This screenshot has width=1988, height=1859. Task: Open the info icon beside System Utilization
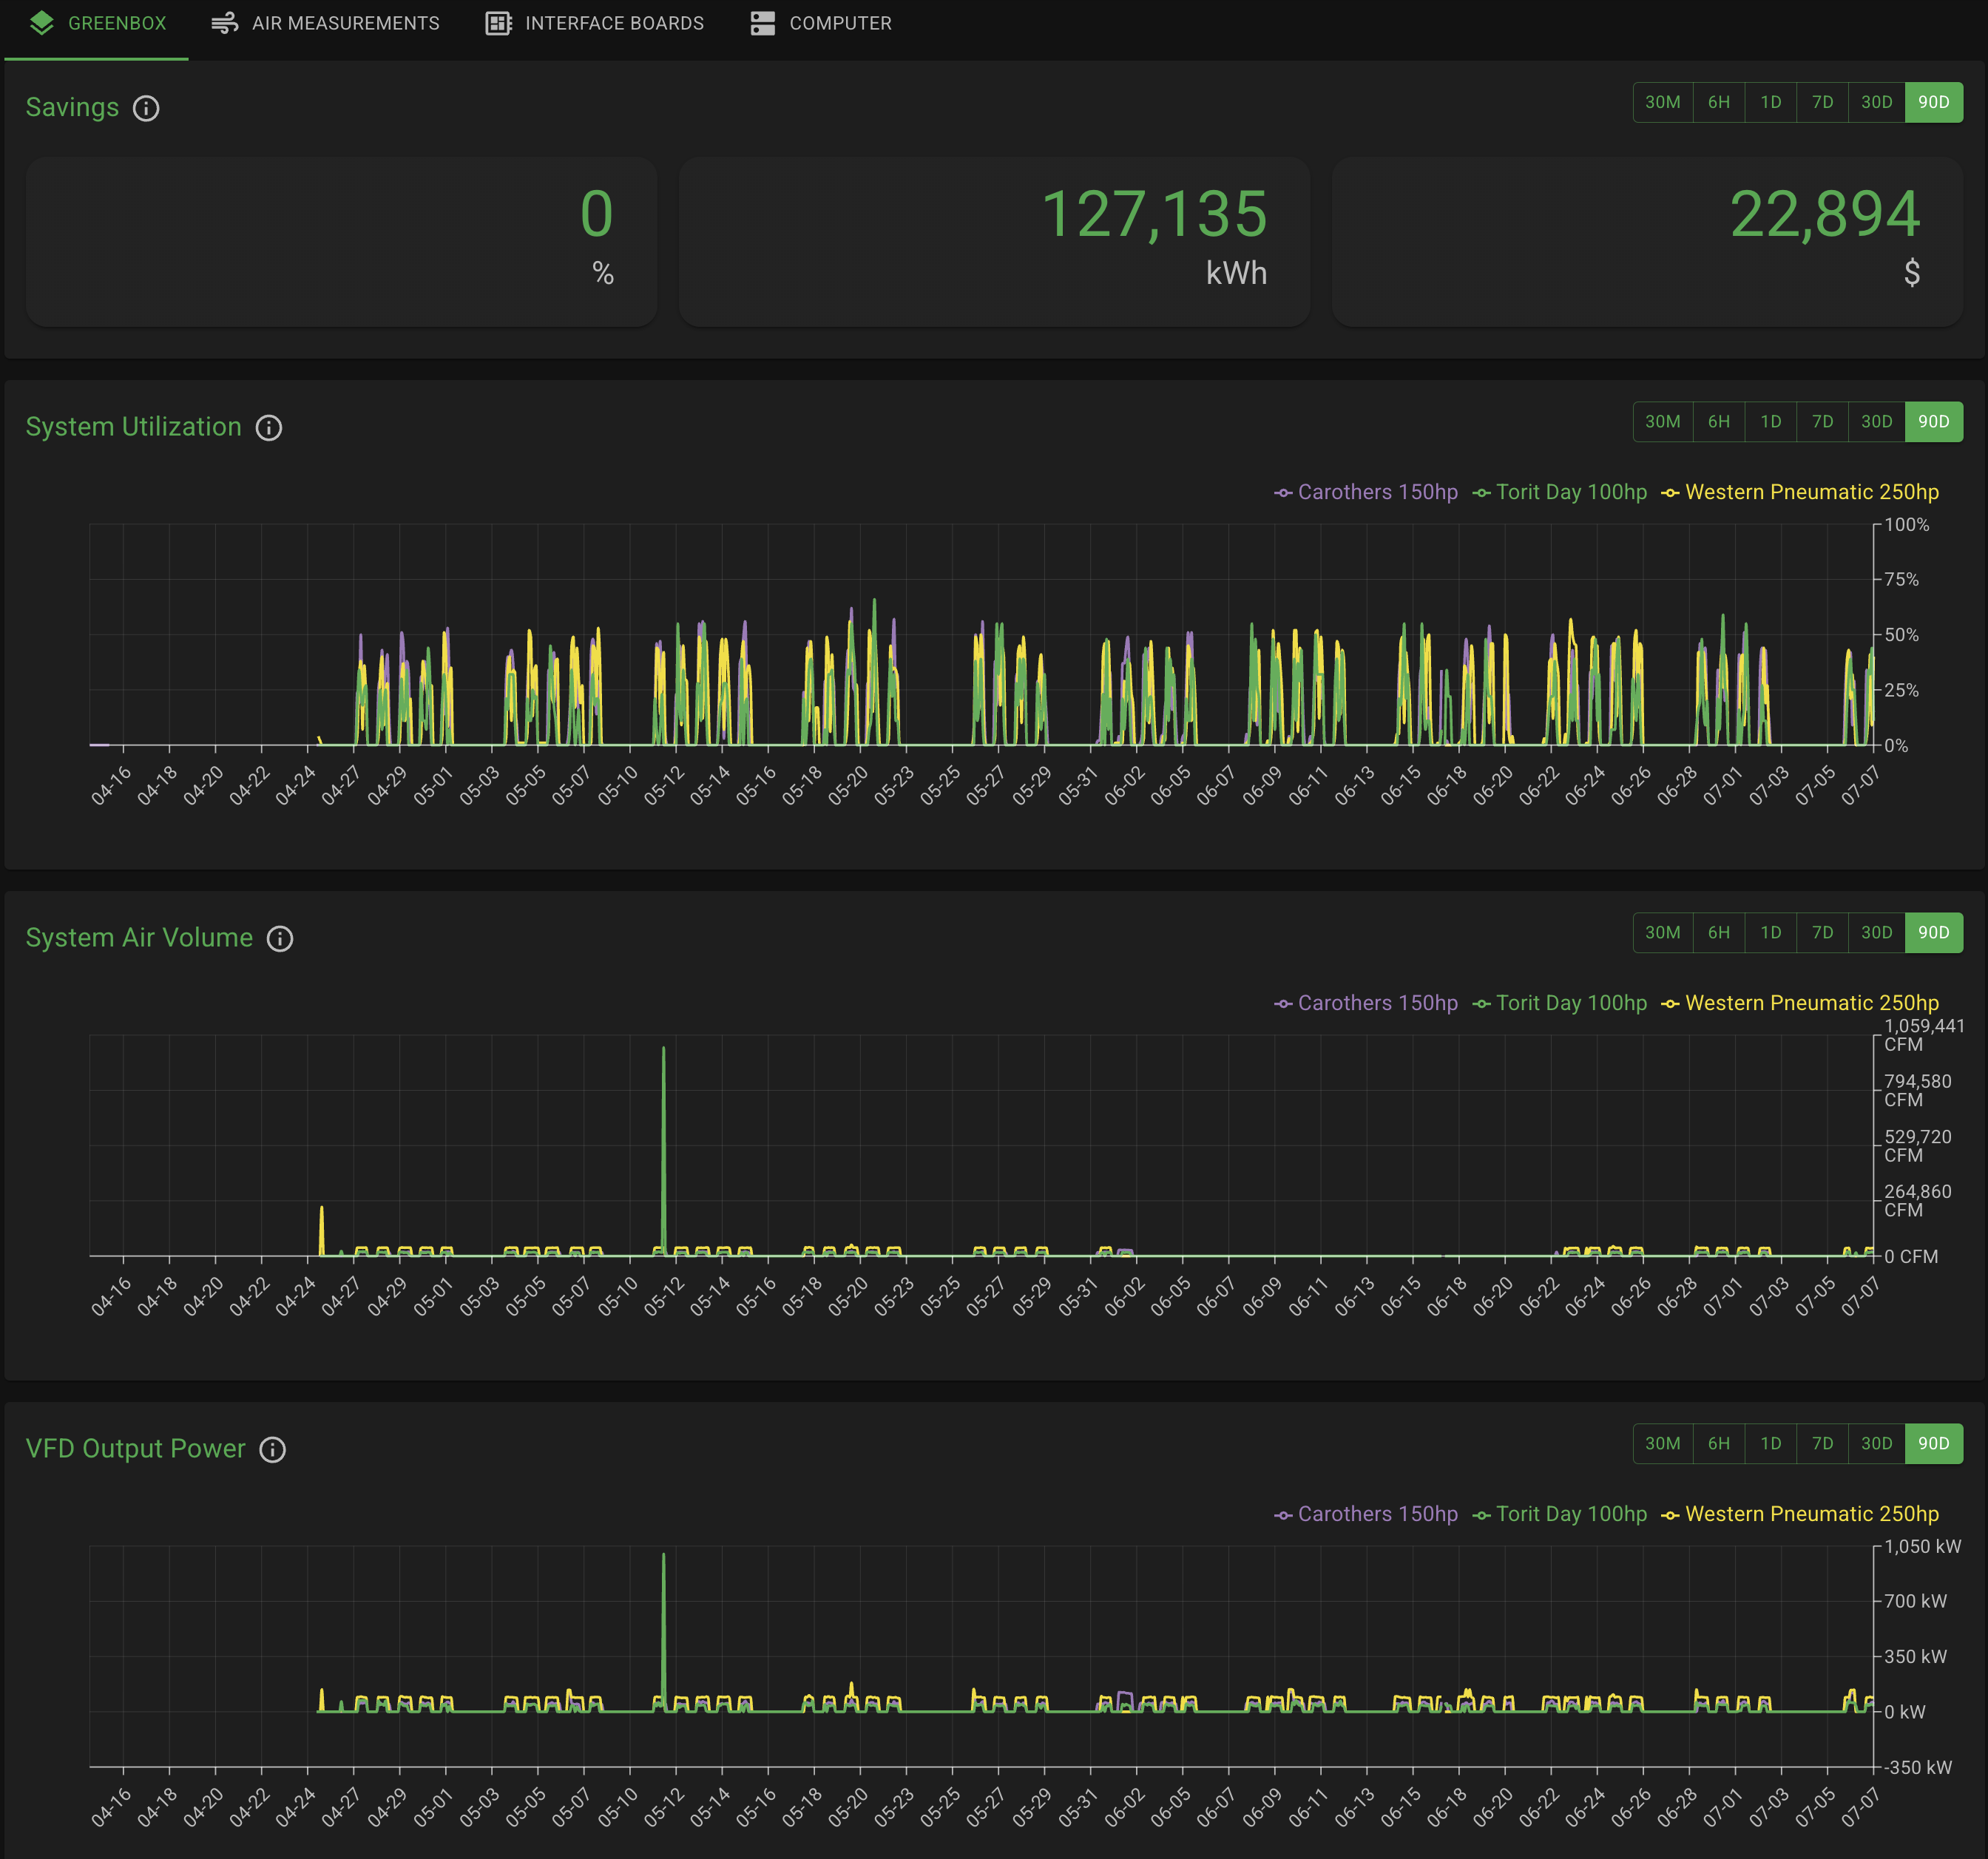tap(269, 428)
